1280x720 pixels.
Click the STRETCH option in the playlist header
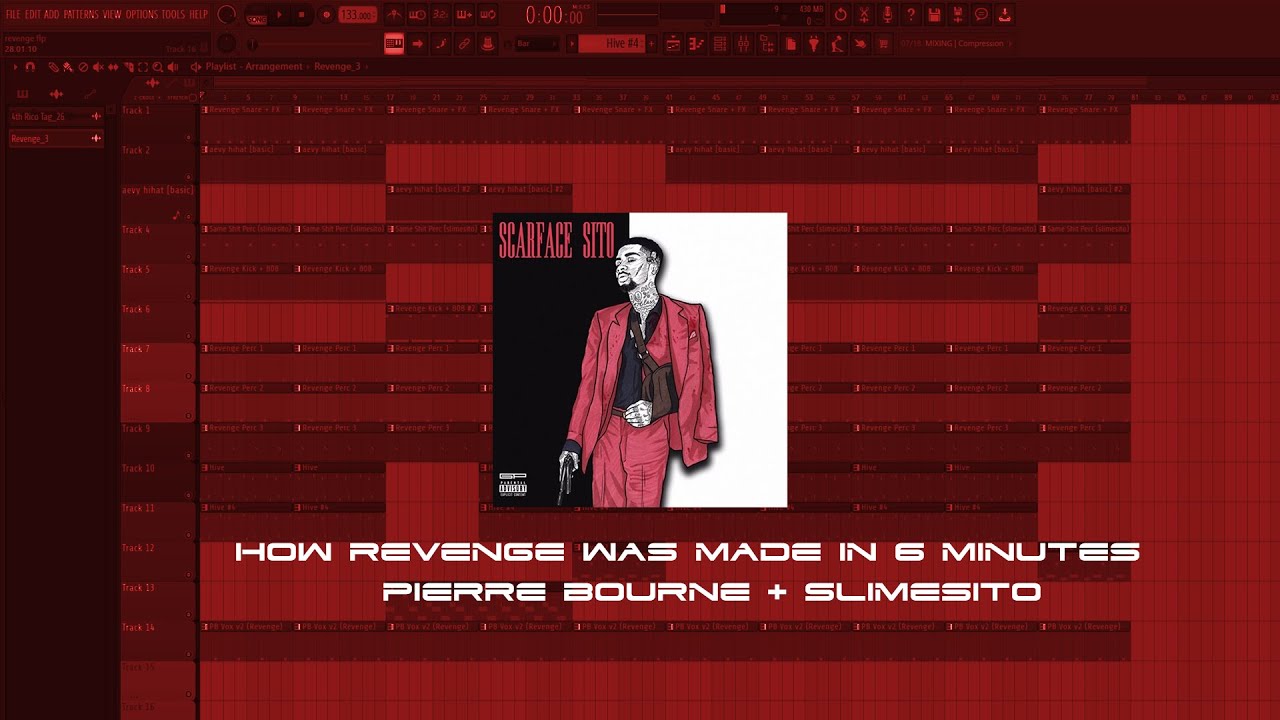[177, 98]
